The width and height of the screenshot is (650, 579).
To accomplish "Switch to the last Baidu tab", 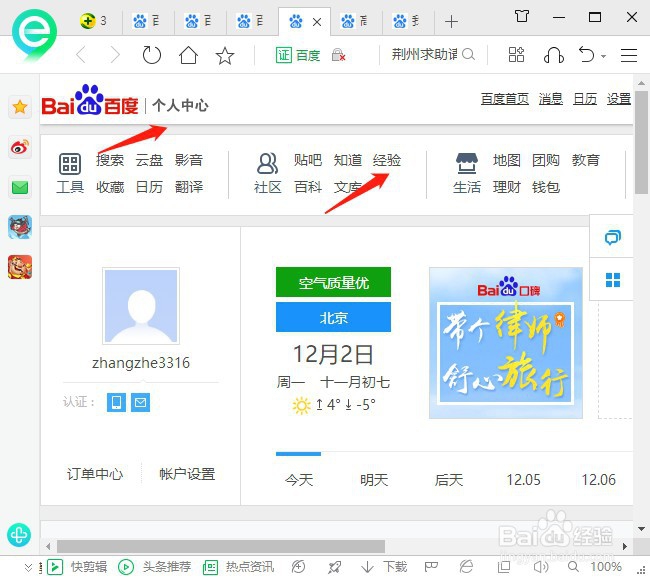I will 408,21.
